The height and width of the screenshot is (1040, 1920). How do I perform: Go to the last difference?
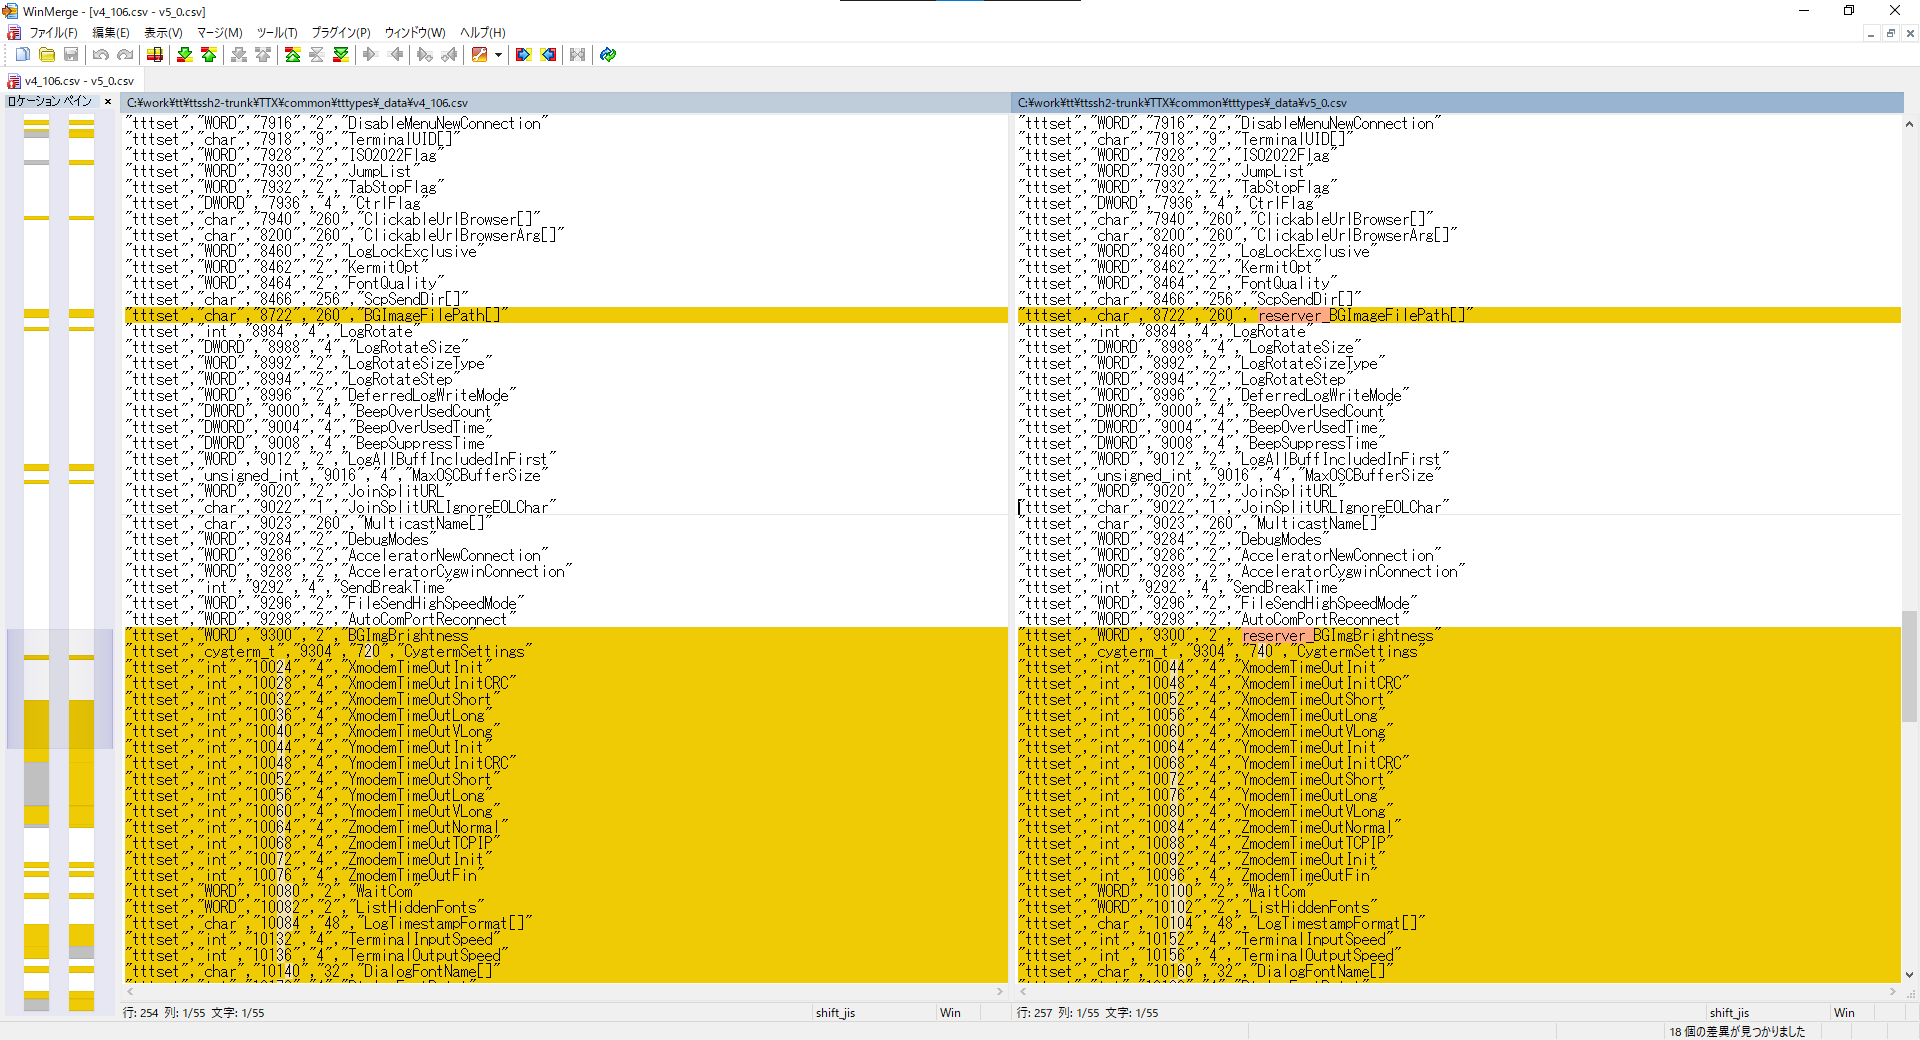point(341,55)
